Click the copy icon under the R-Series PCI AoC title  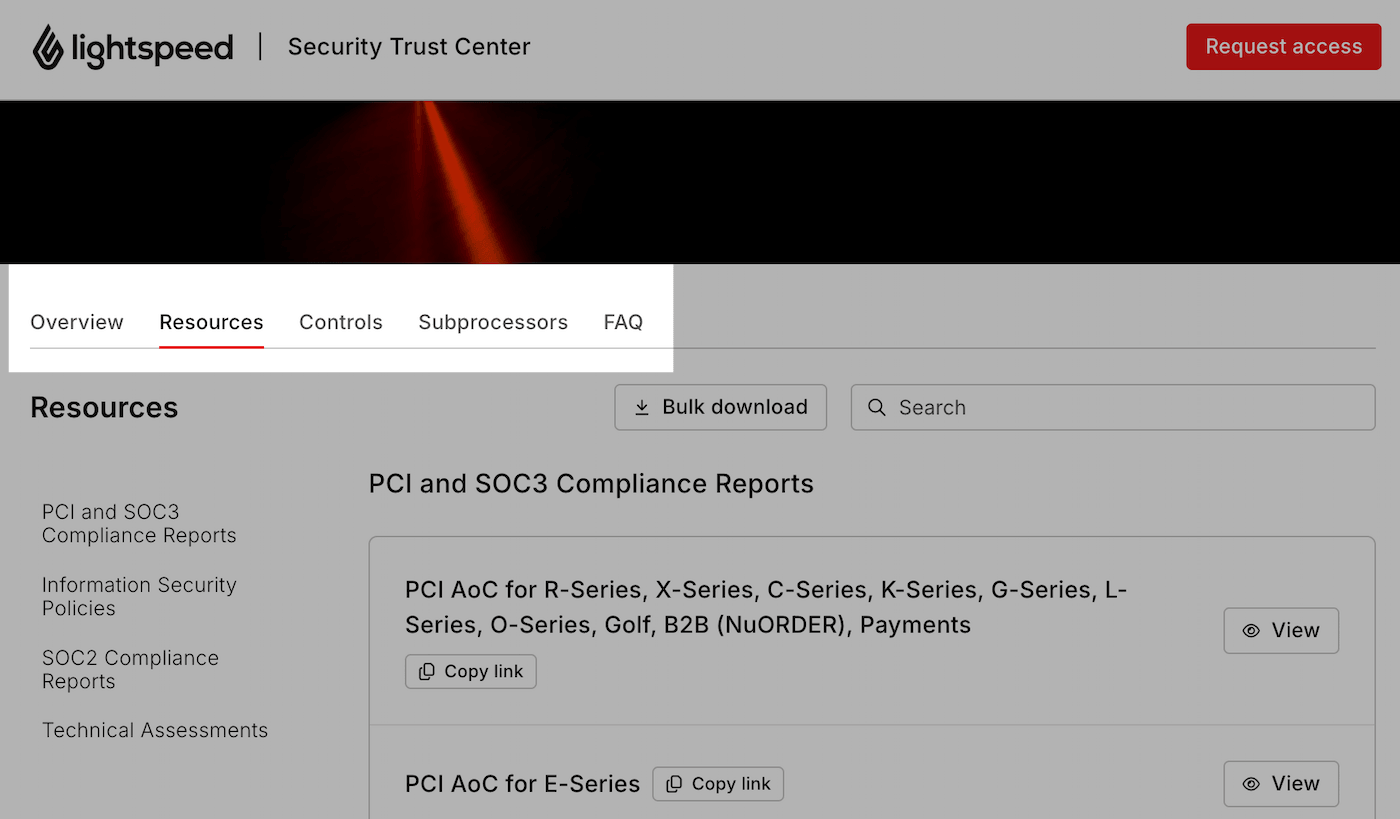point(426,672)
